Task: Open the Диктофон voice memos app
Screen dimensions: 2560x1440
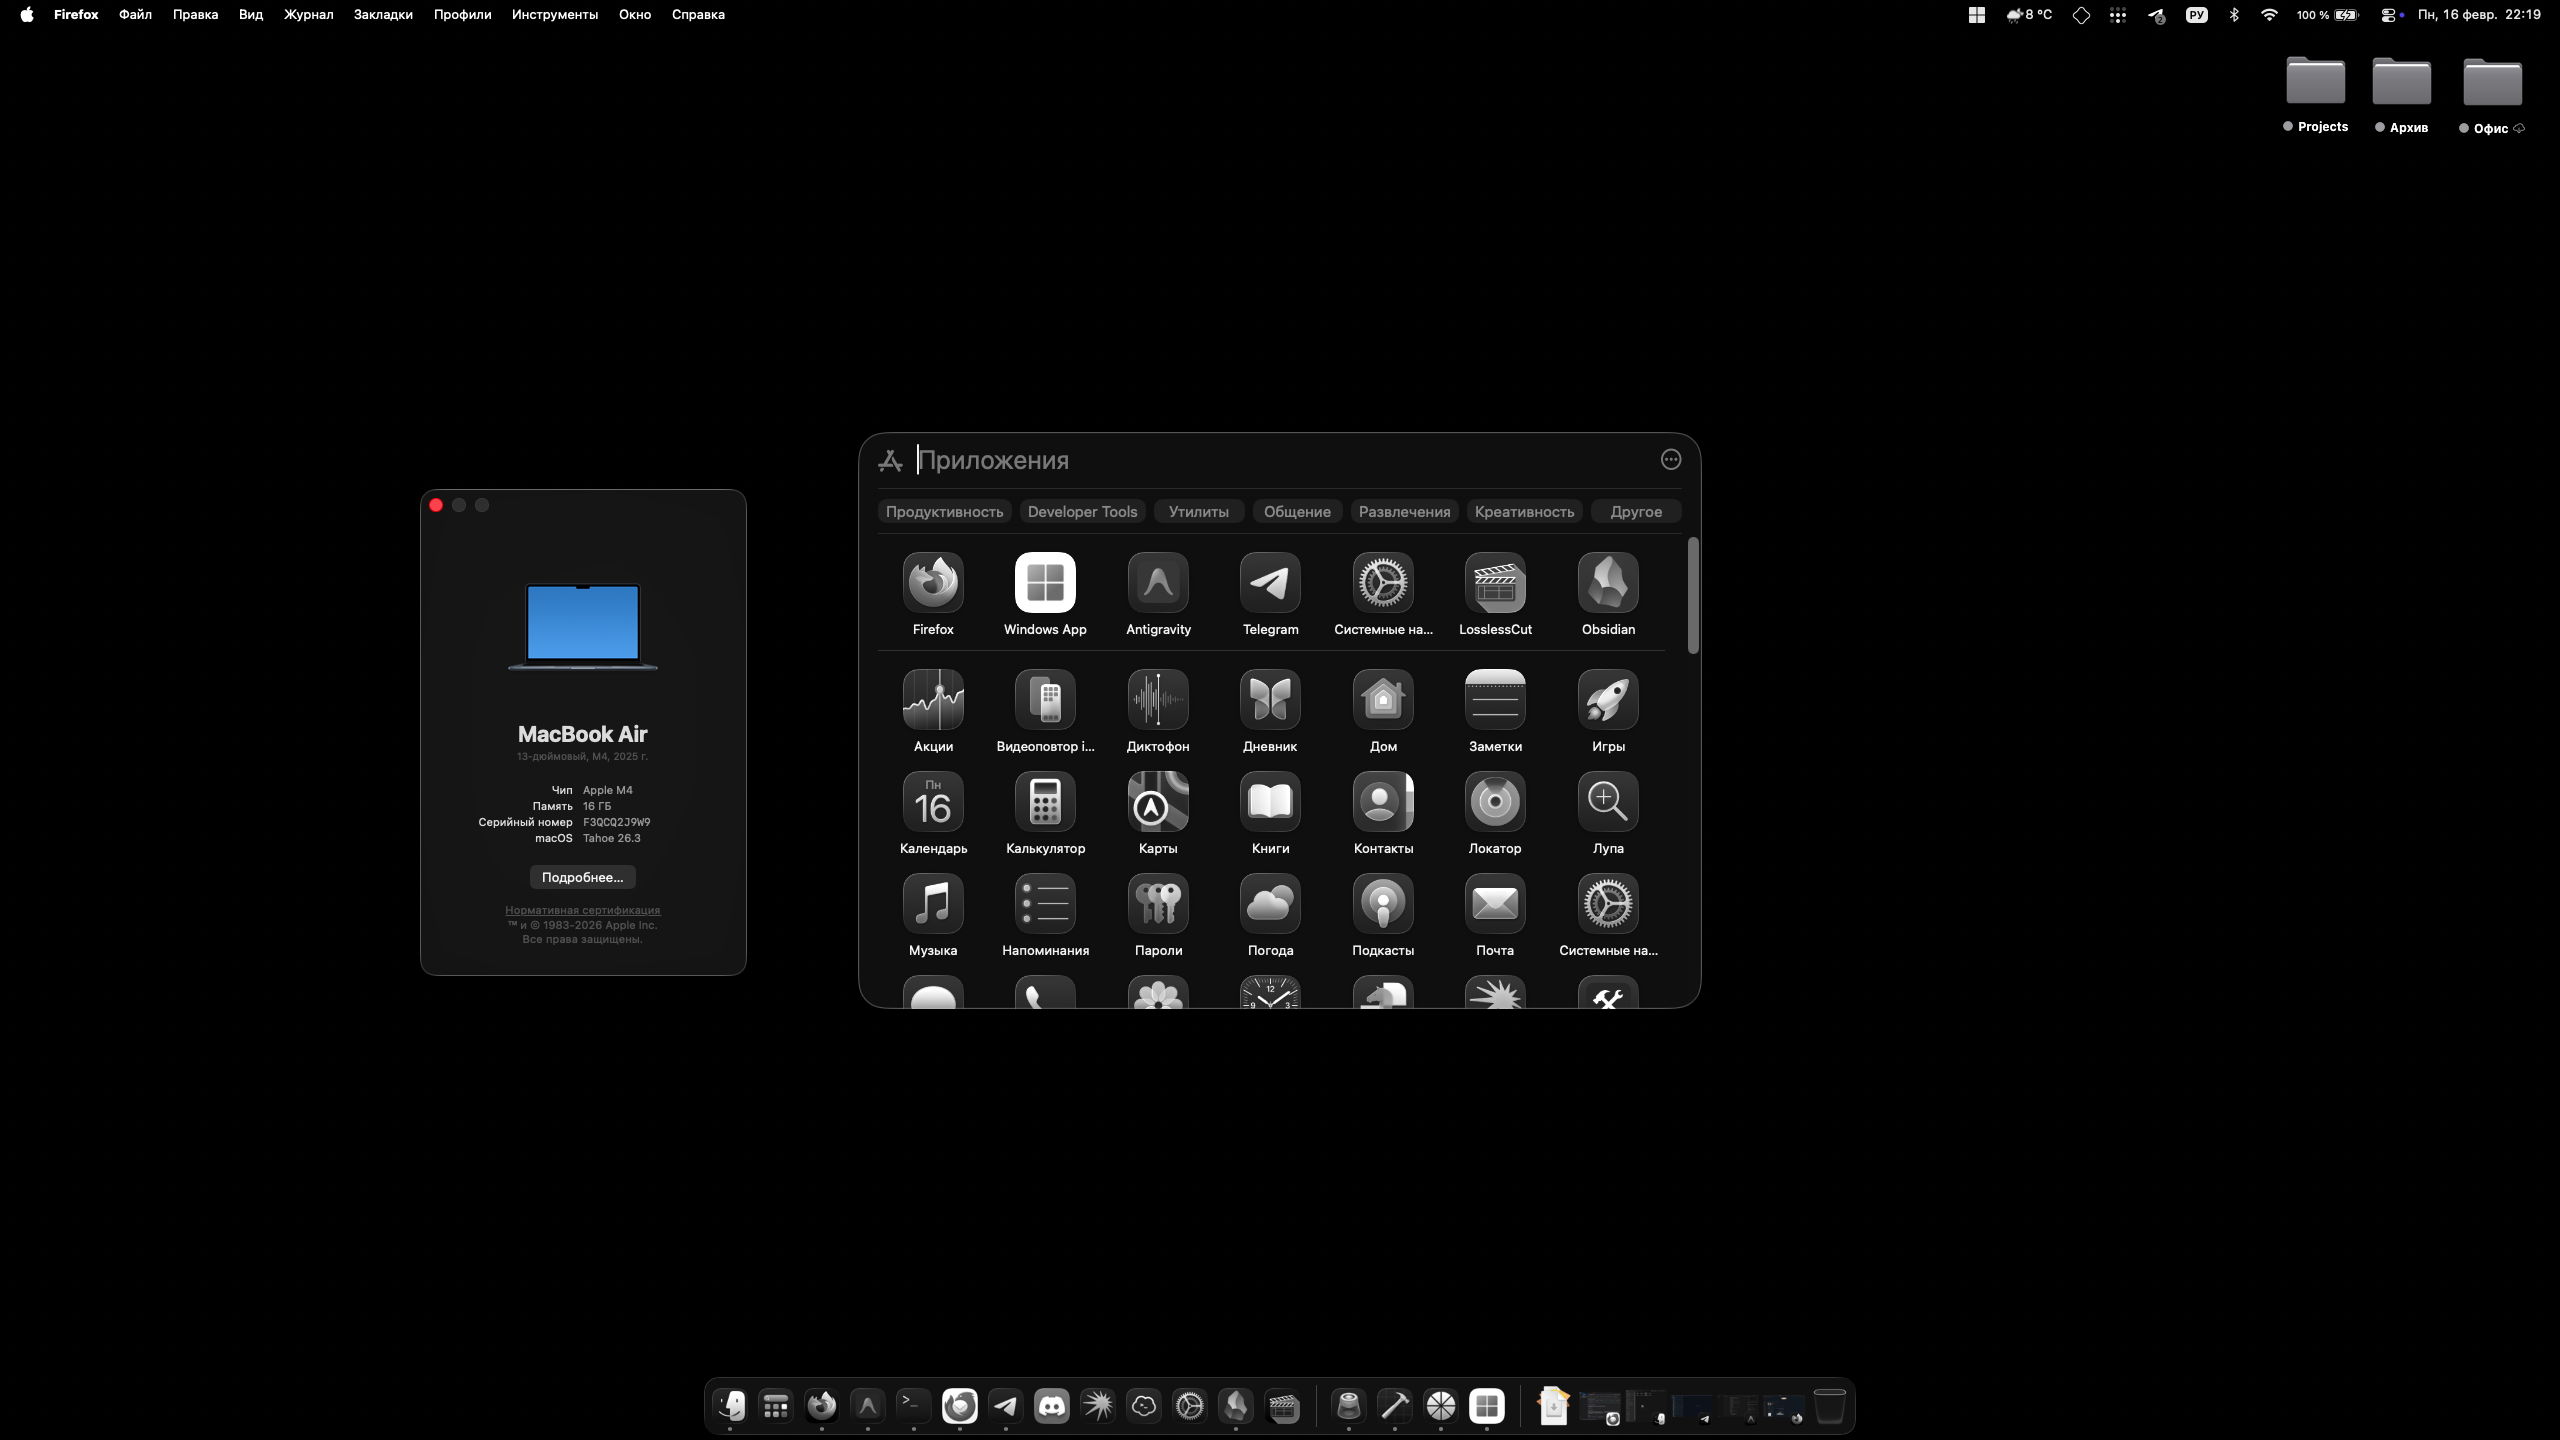Action: 1158,700
